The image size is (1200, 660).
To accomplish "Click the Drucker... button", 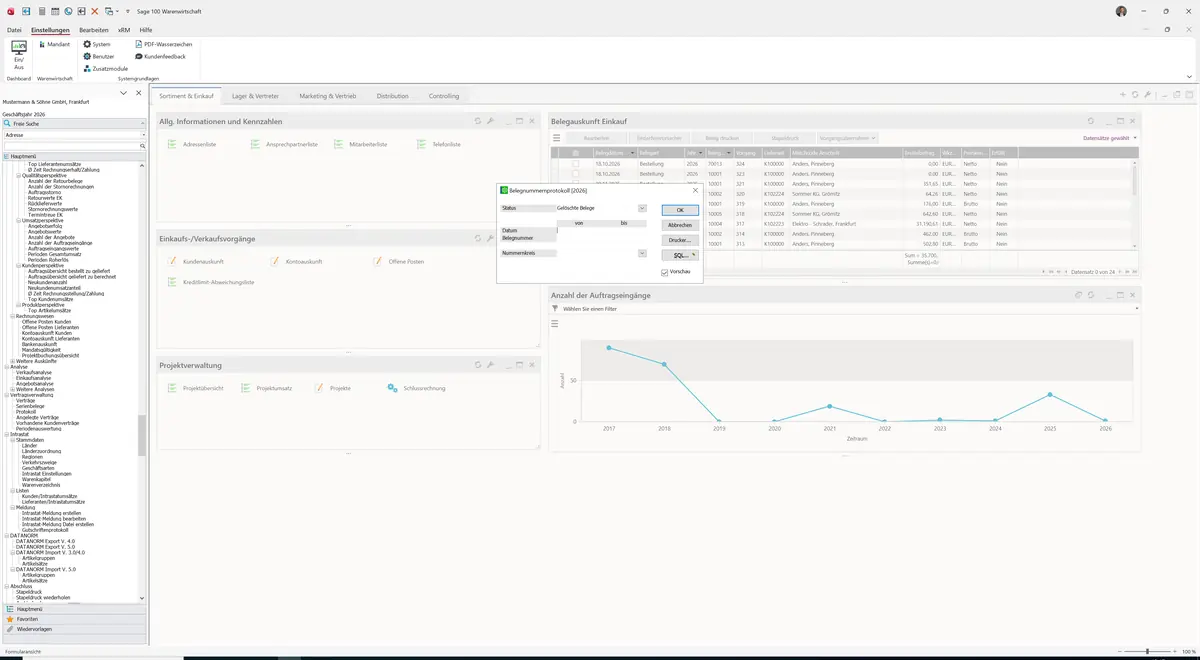I will (x=680, y=240).
